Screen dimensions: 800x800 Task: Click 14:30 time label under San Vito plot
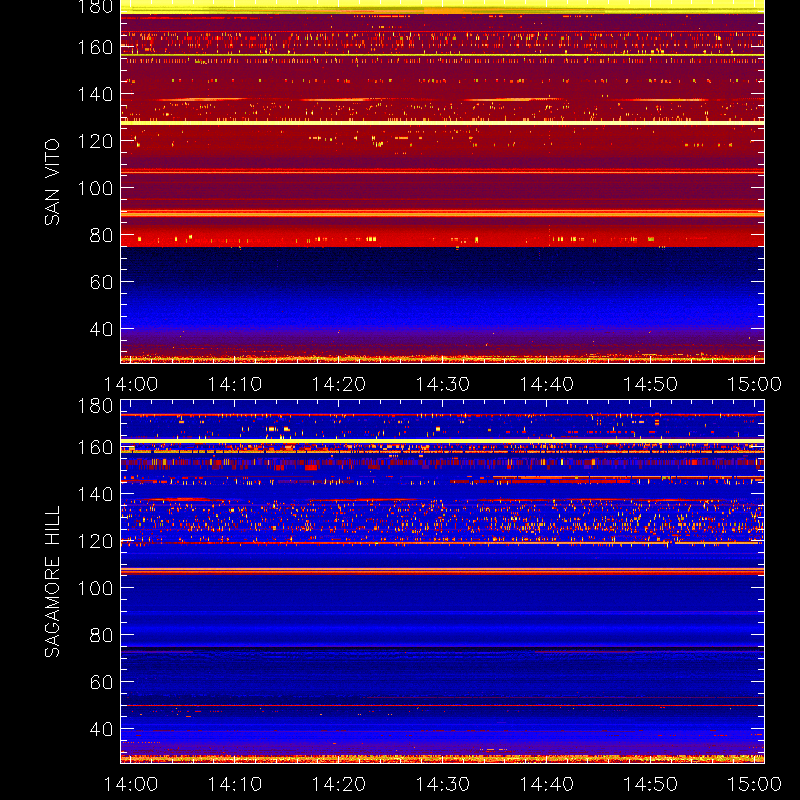[x=442, y=384]
